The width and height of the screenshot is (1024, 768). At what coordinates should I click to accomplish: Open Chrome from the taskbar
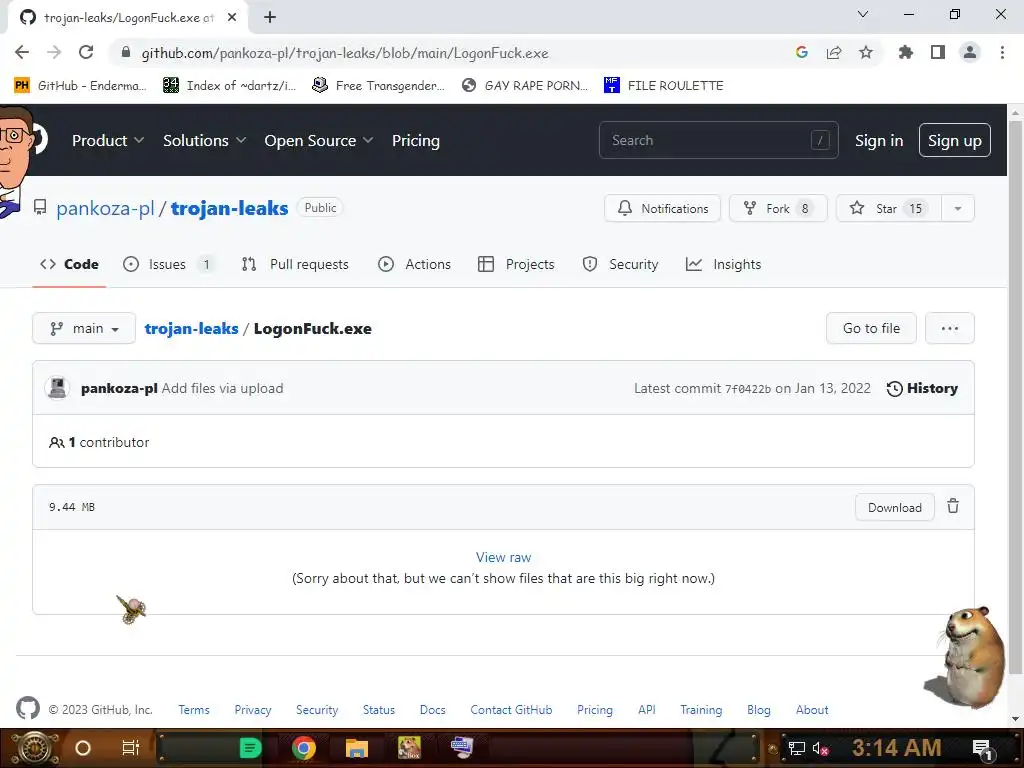(304, 747)
